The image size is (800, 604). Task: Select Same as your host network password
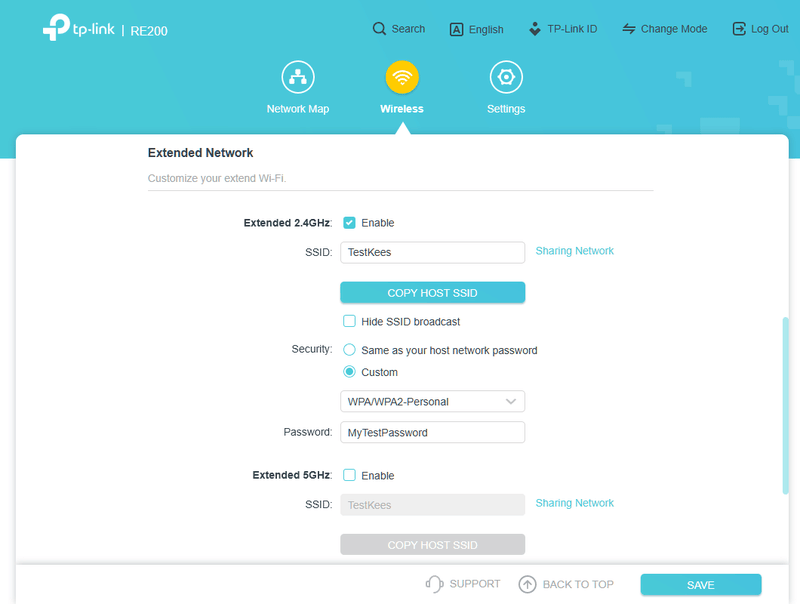349,350
